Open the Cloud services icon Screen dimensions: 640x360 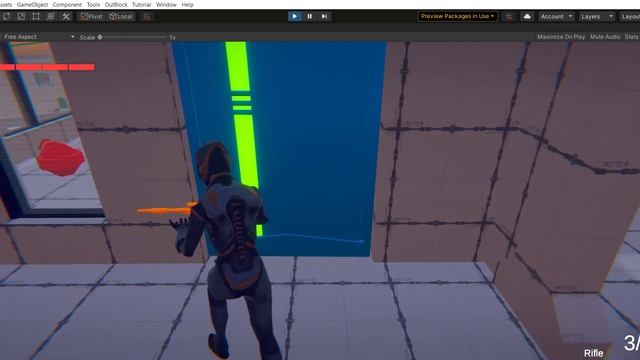pos(527,16)
